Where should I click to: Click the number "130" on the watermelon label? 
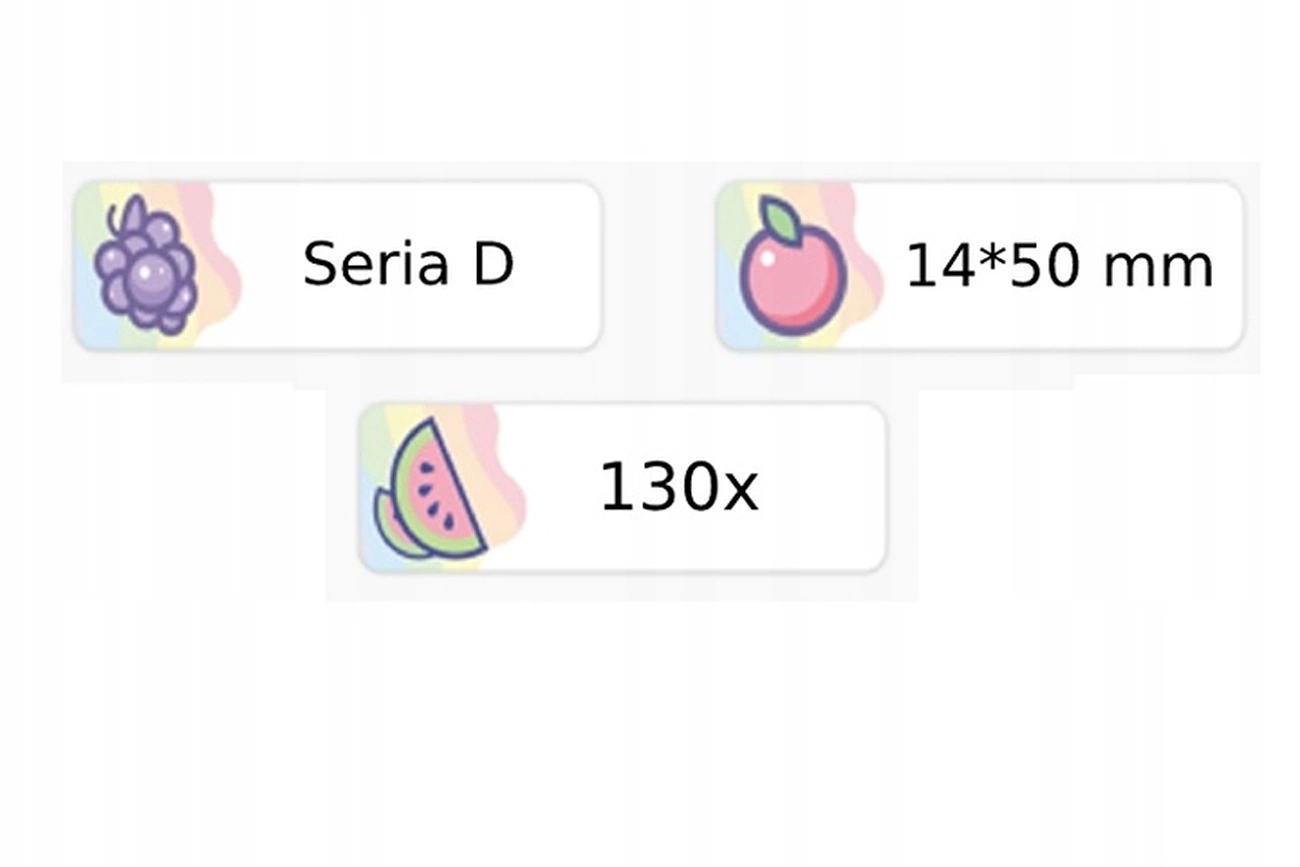657,489
